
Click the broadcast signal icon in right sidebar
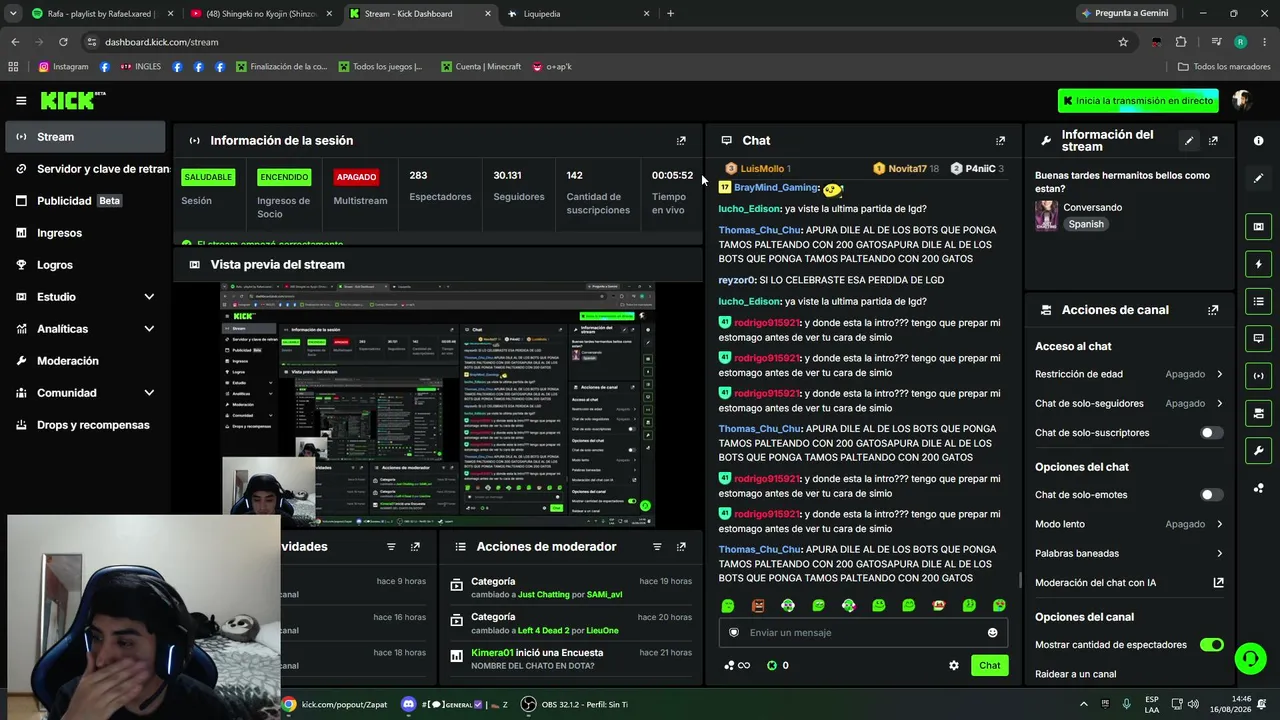click(1258, 376)
